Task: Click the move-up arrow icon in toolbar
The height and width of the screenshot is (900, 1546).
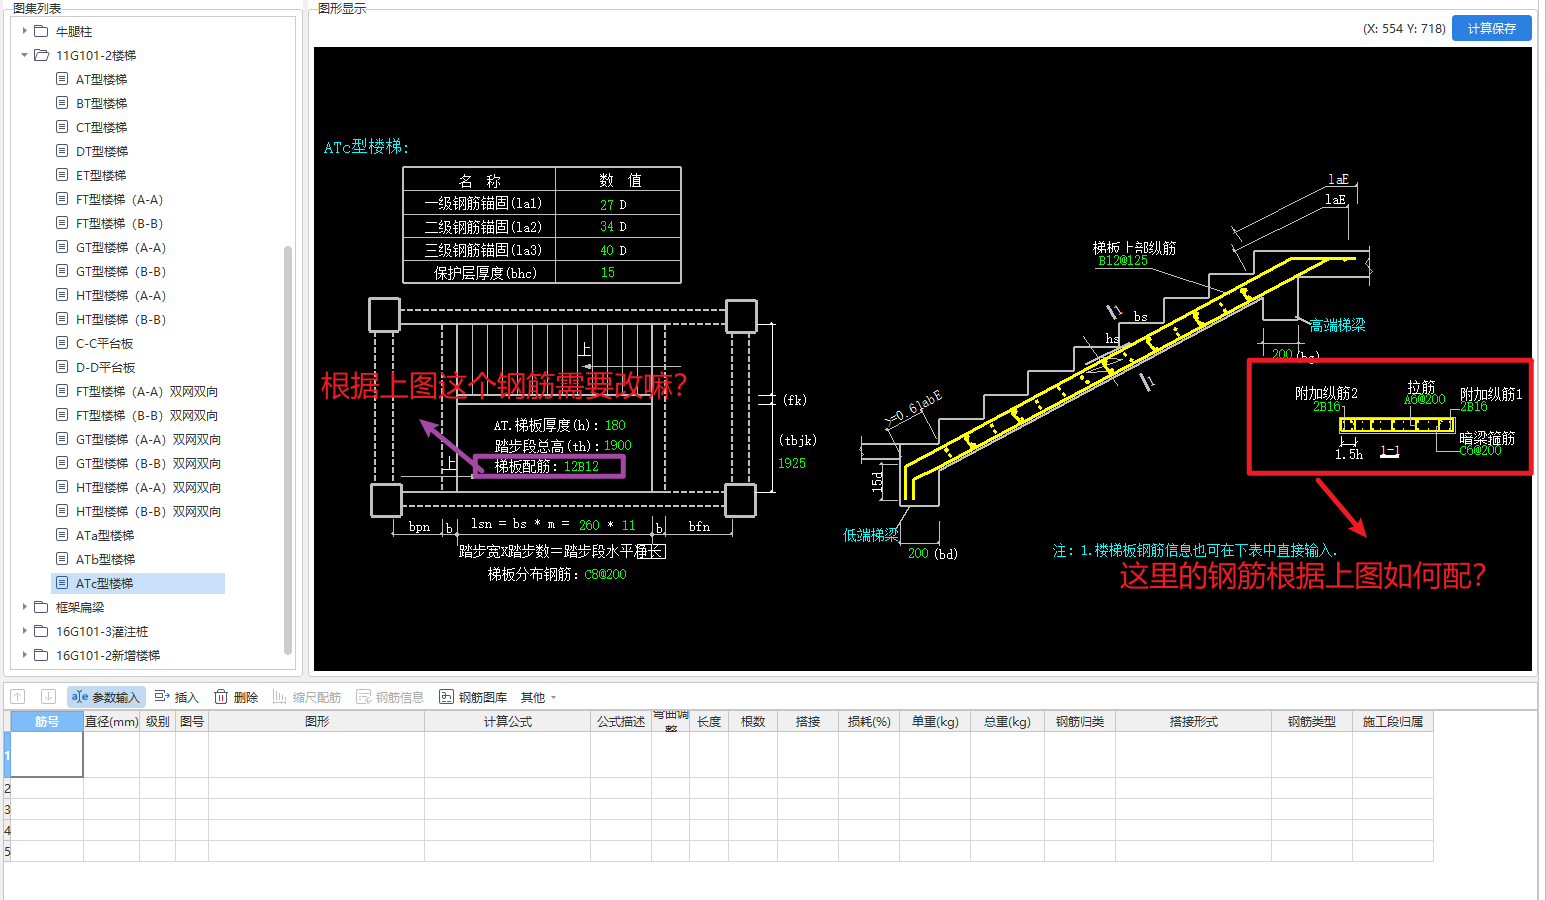Action: coord(18,696)
